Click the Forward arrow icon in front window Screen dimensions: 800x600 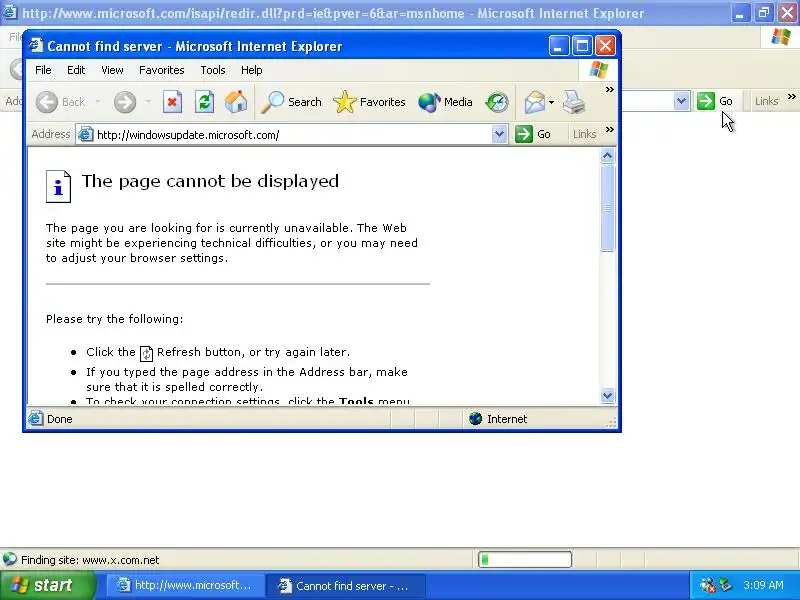(x=125, y=102)
